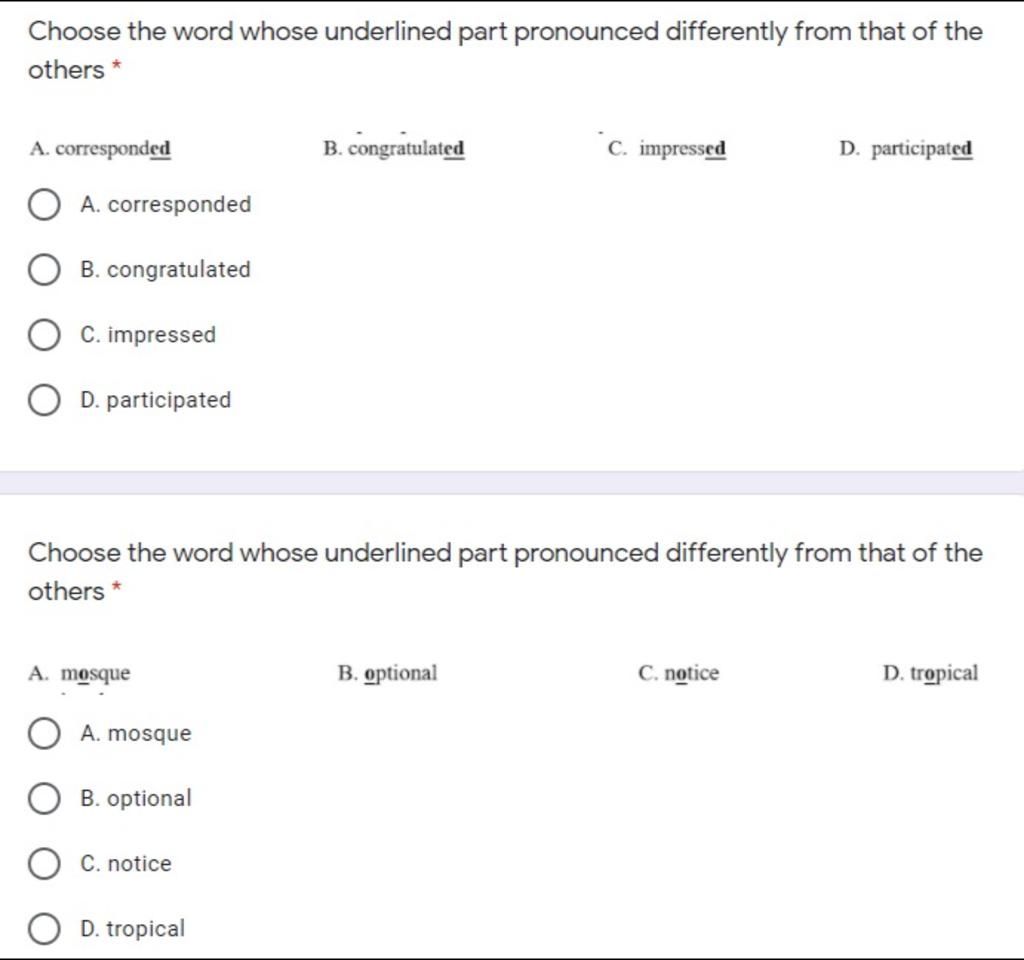
Task: Select the 'A. mosque' radio option
Action: (x=44, y=733)
